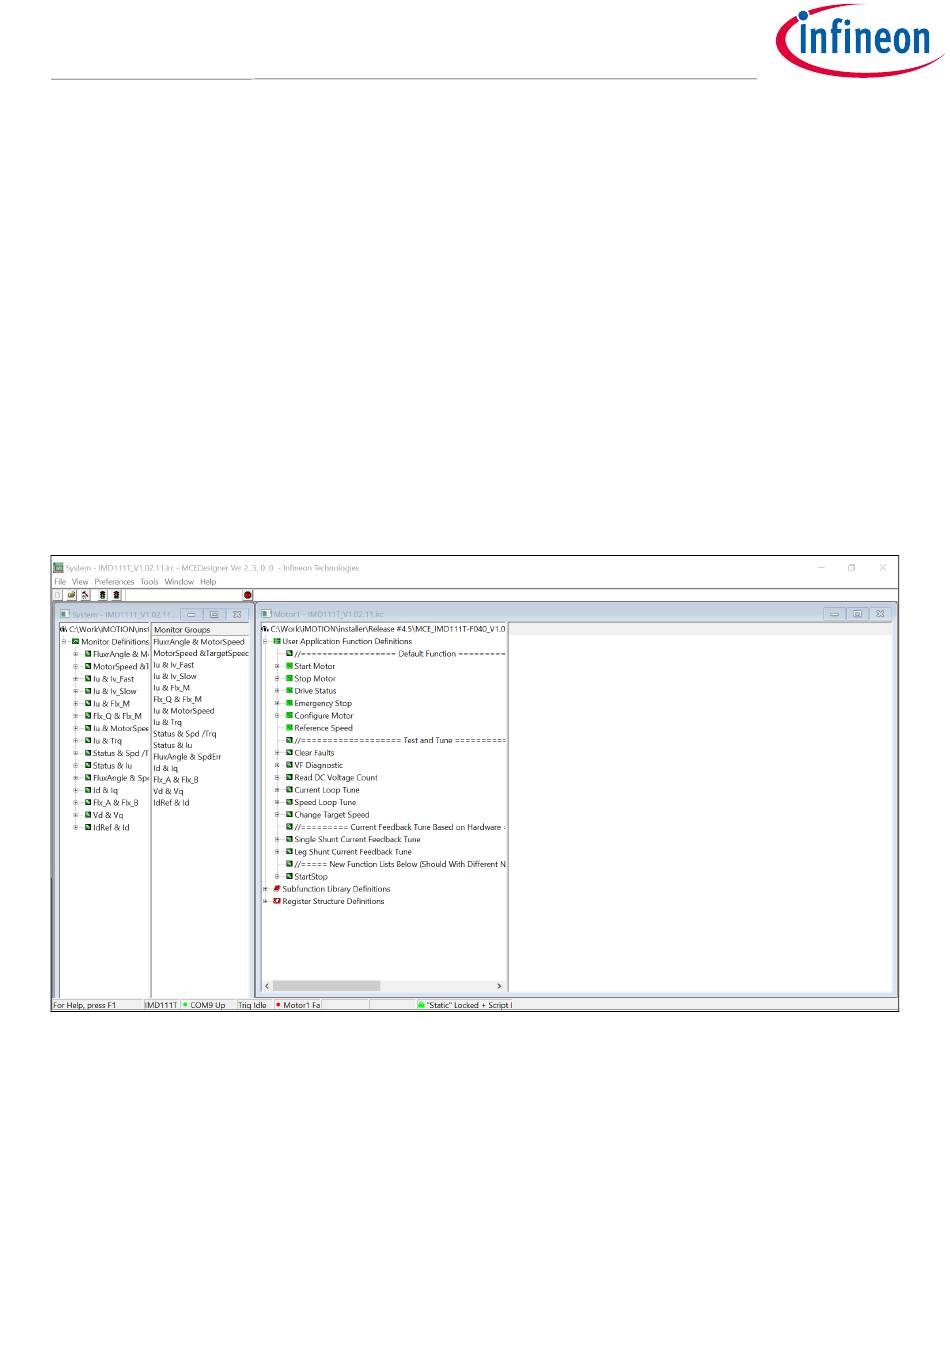Image resolution: width=950 pixels, height=1360 pixels.
Task: Expand the Current Loop Tune node
Action: [x=277, y=790]
